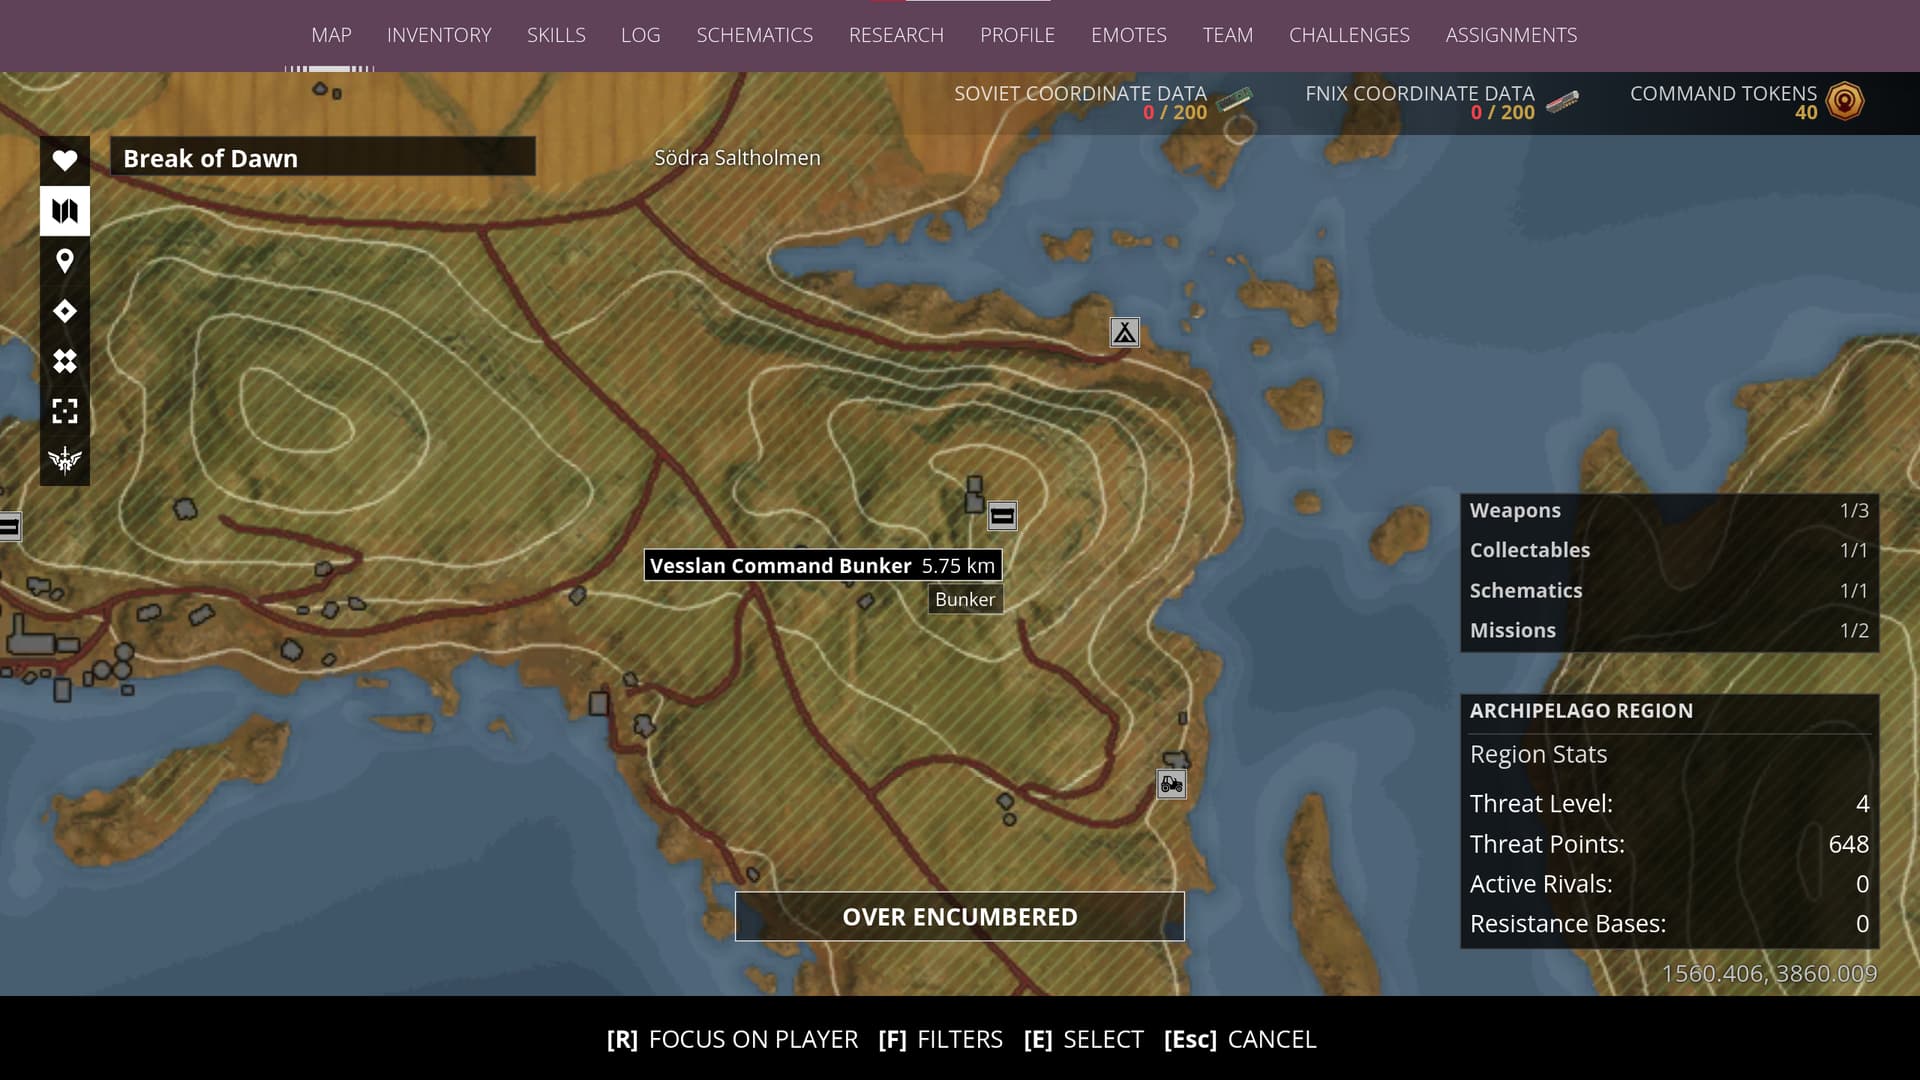Click the CANCEL prompt
This screenshot has height=1080, width=1920.
[1240, 1039]
